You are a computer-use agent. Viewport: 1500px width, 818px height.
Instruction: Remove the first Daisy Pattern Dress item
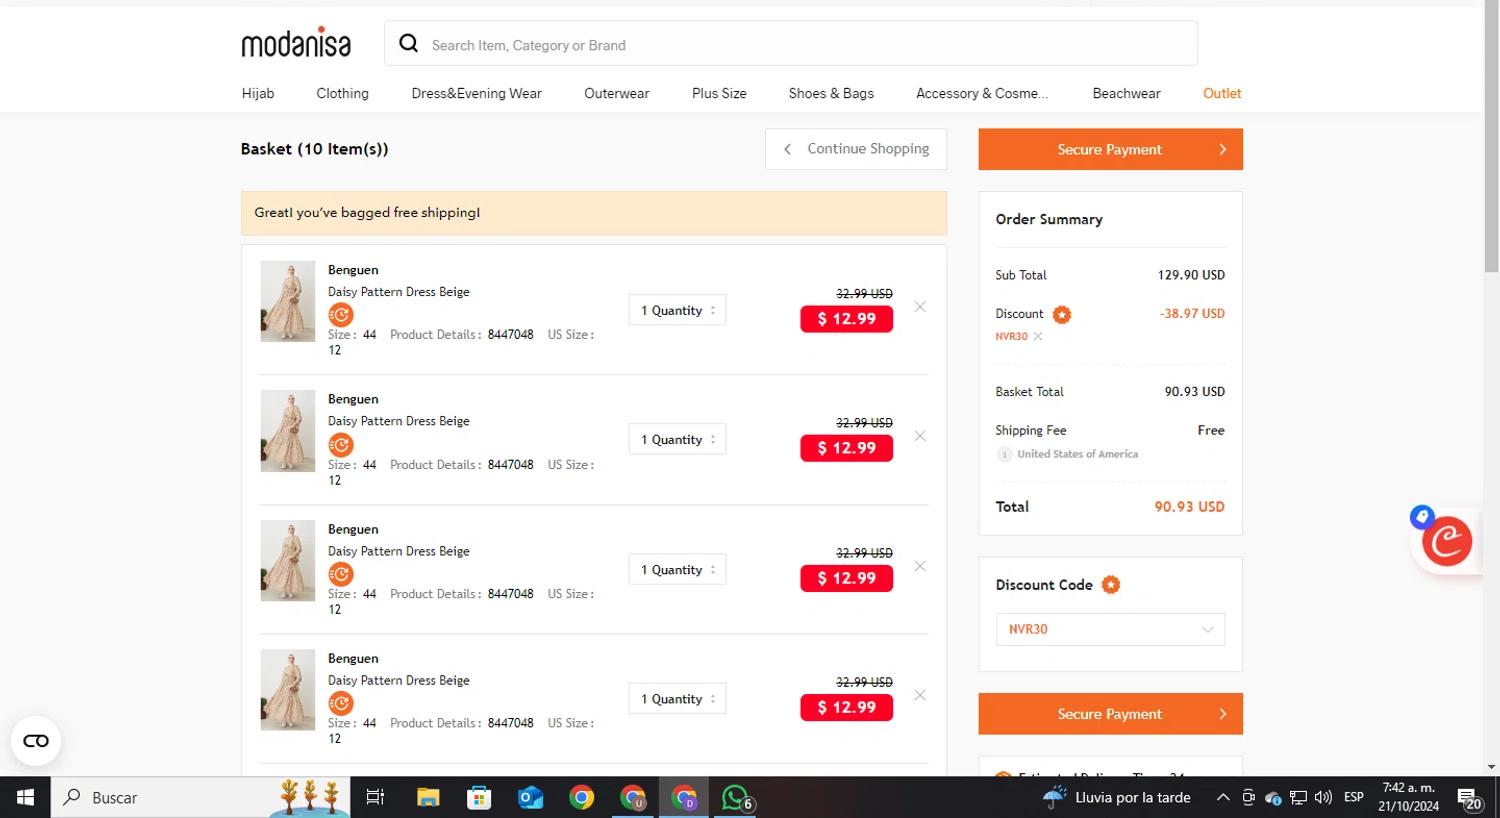pos(920,307)
